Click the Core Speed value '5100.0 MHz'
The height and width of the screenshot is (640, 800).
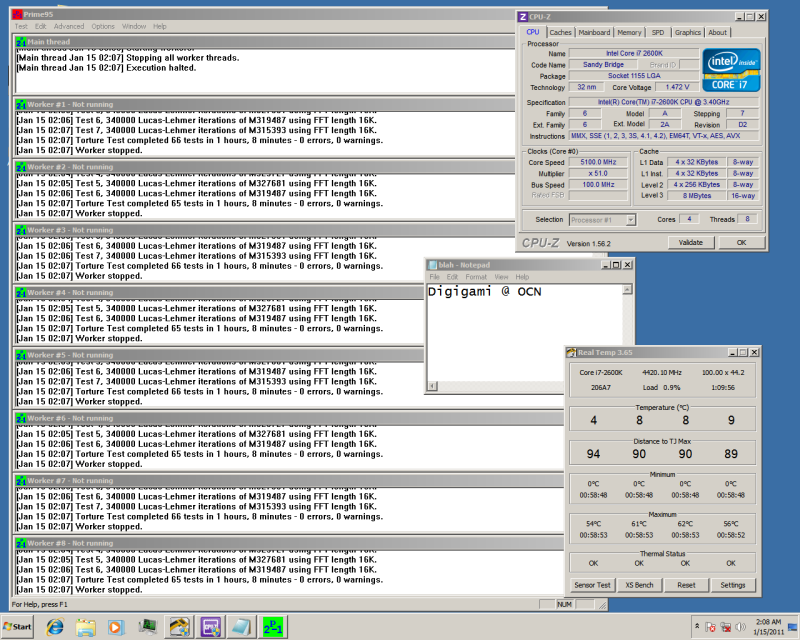(598, 162)
